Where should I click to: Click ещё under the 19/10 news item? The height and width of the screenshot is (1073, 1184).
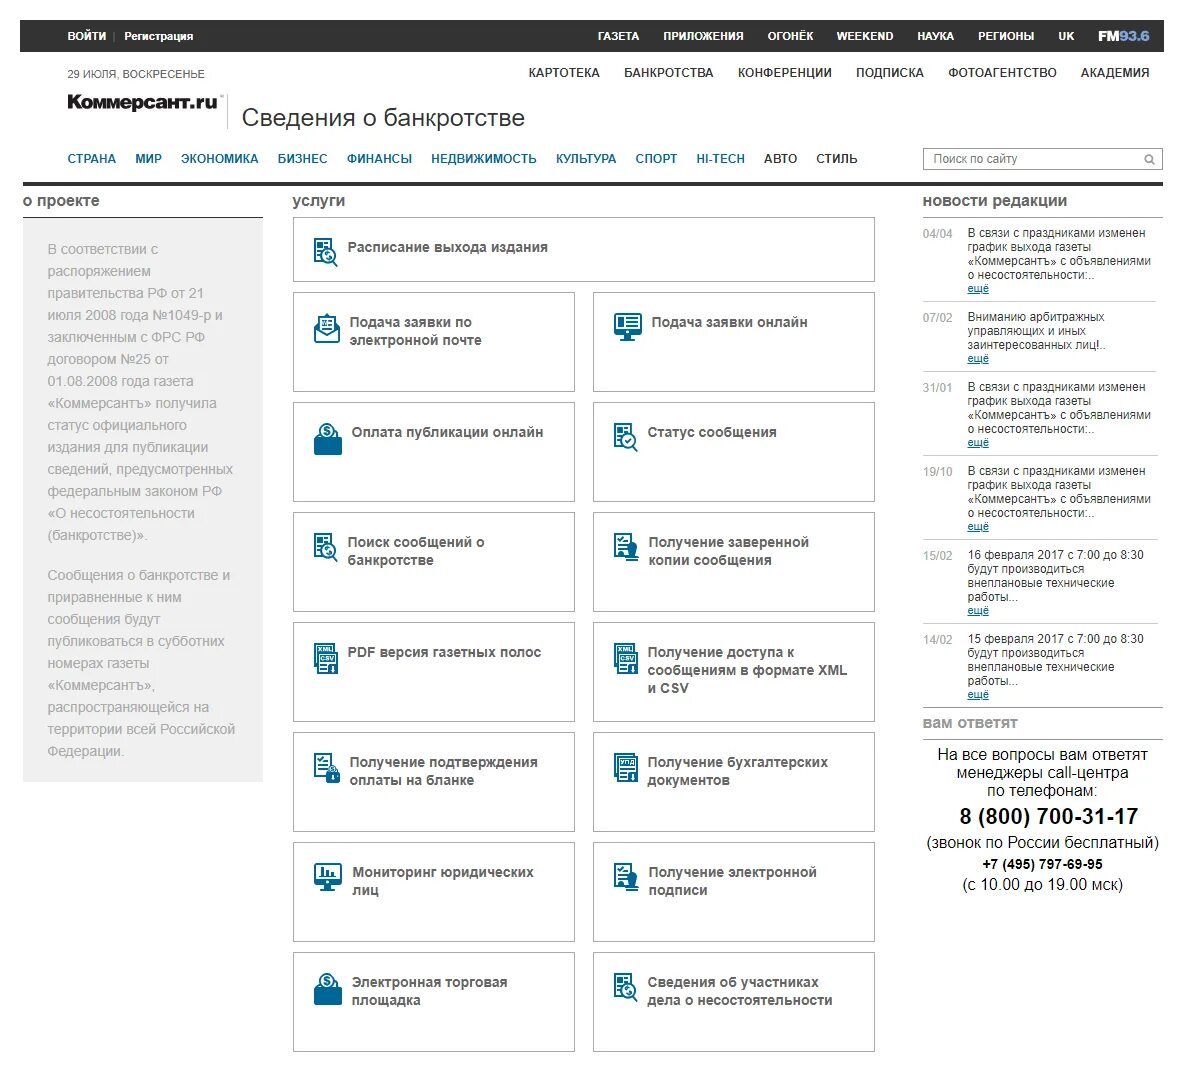978,527
